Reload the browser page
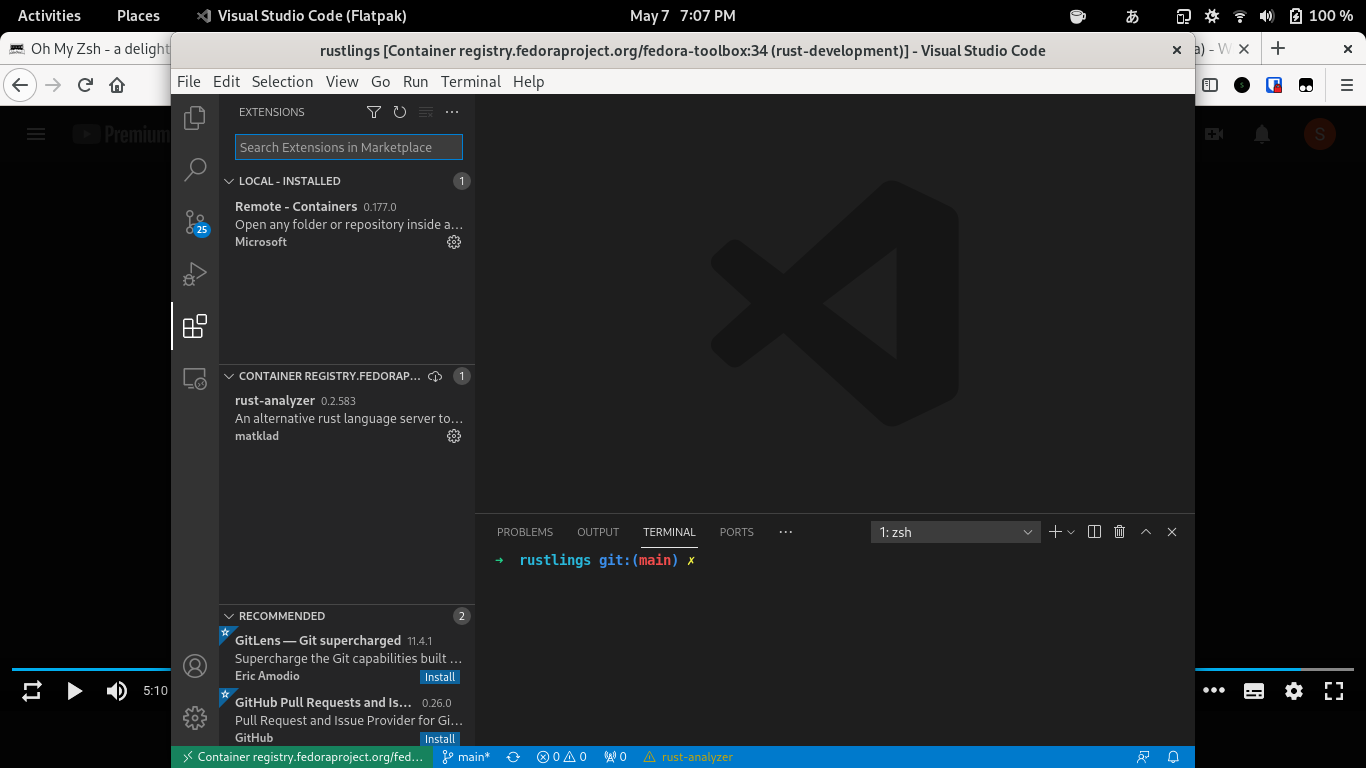 85,85
